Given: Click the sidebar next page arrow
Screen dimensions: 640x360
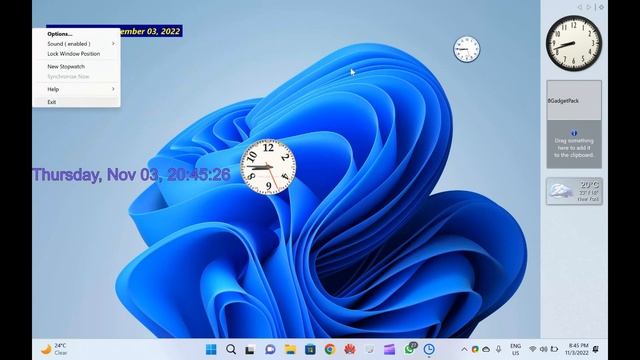Looking at the screenshot, I should click(x=589, y=7).
